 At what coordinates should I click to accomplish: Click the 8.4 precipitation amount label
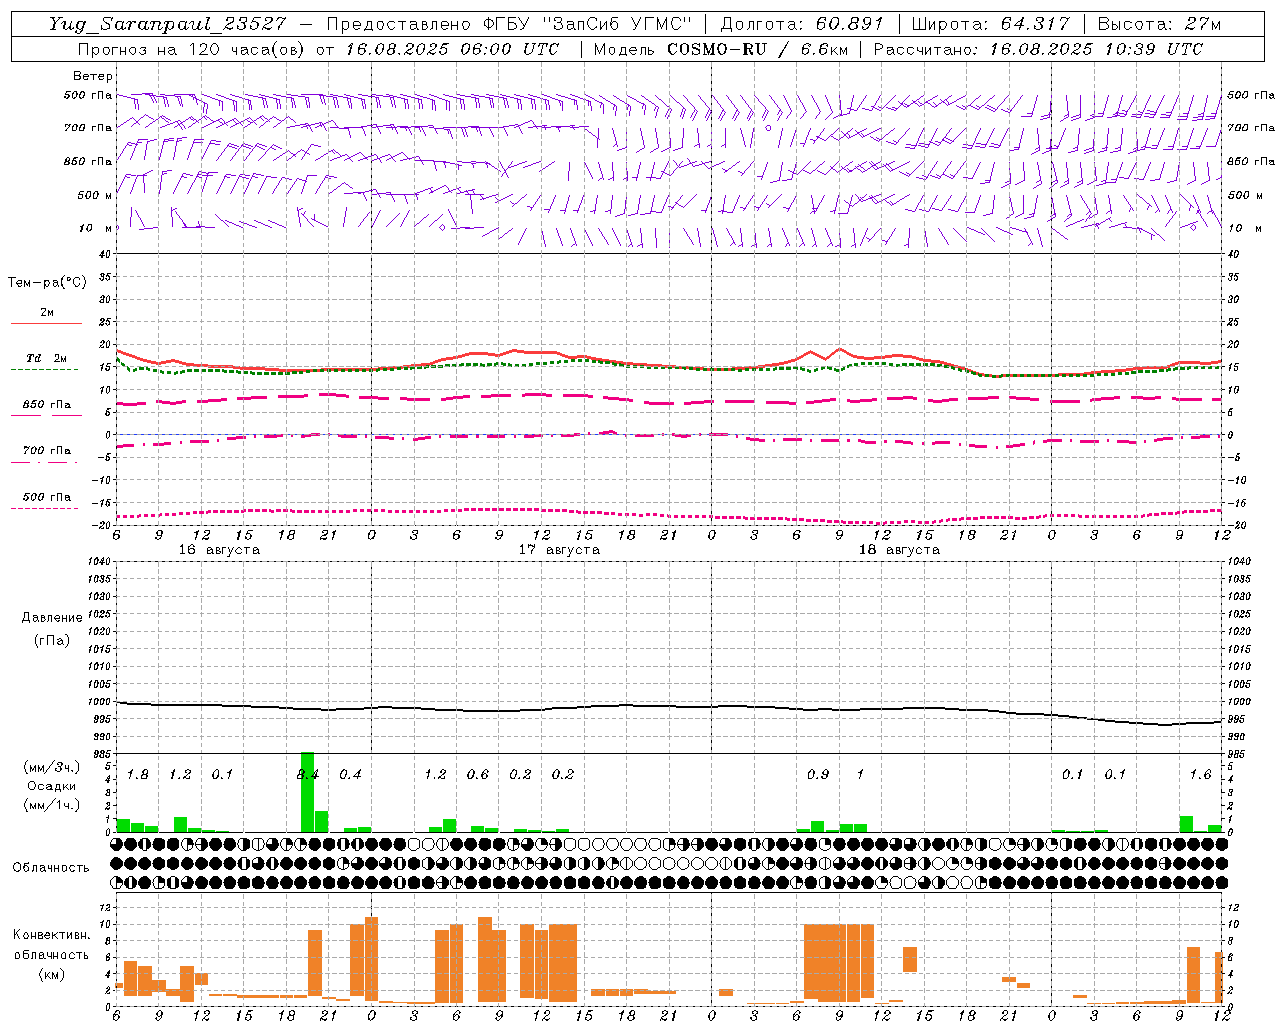(x=308, y=774)
